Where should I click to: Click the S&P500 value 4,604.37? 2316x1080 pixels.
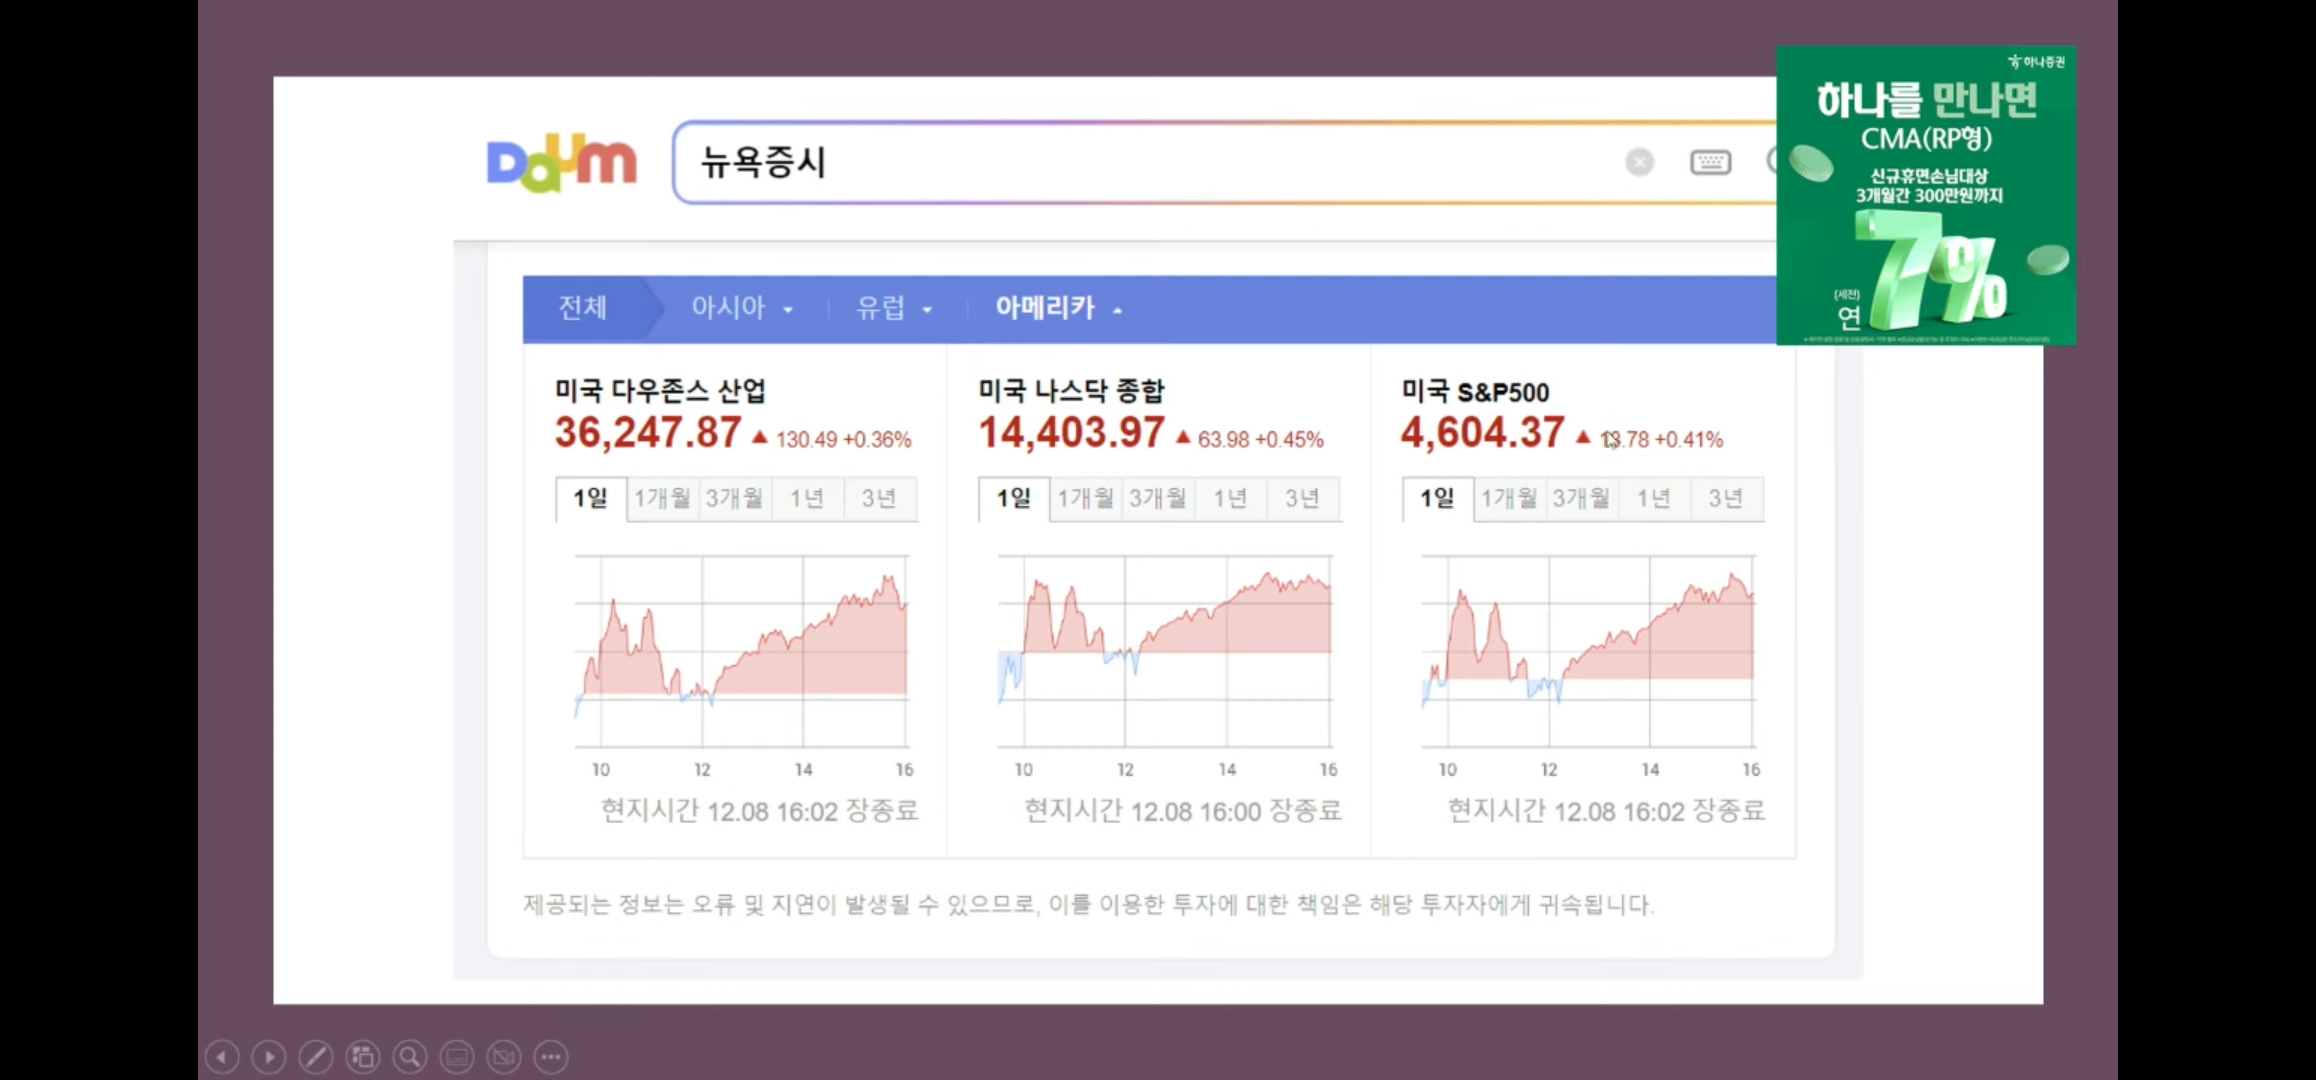tap(1482, 433)
